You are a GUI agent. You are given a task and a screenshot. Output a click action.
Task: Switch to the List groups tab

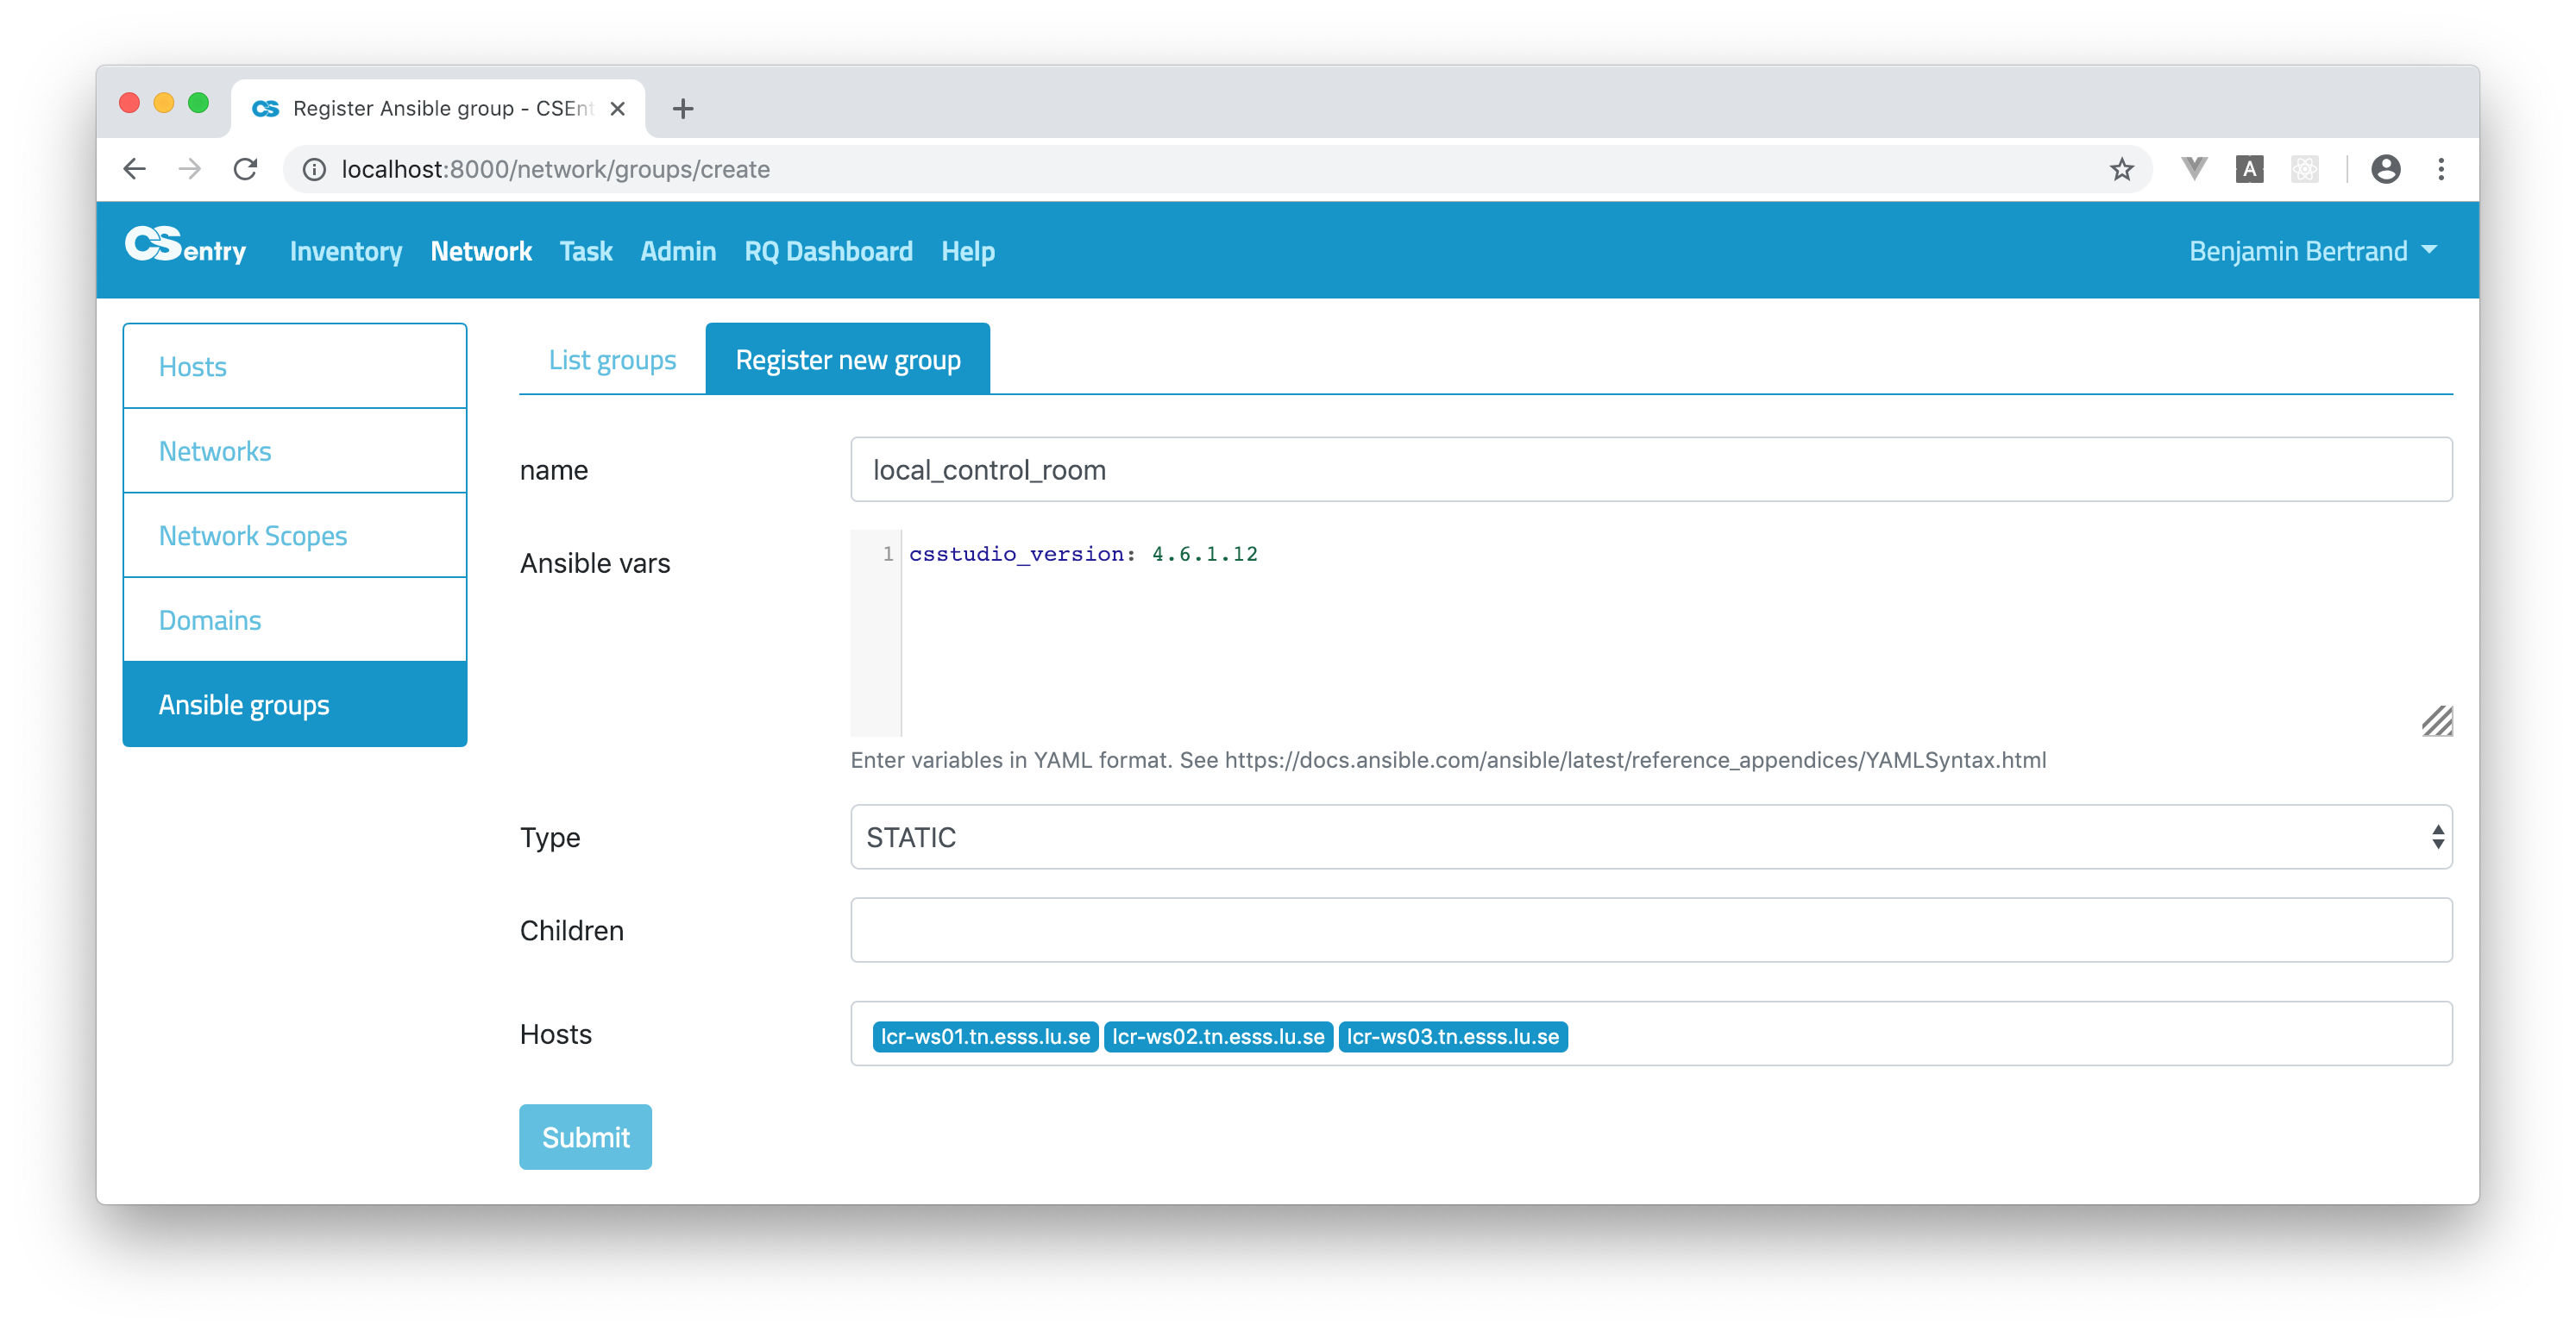click(x=611, y=359)
